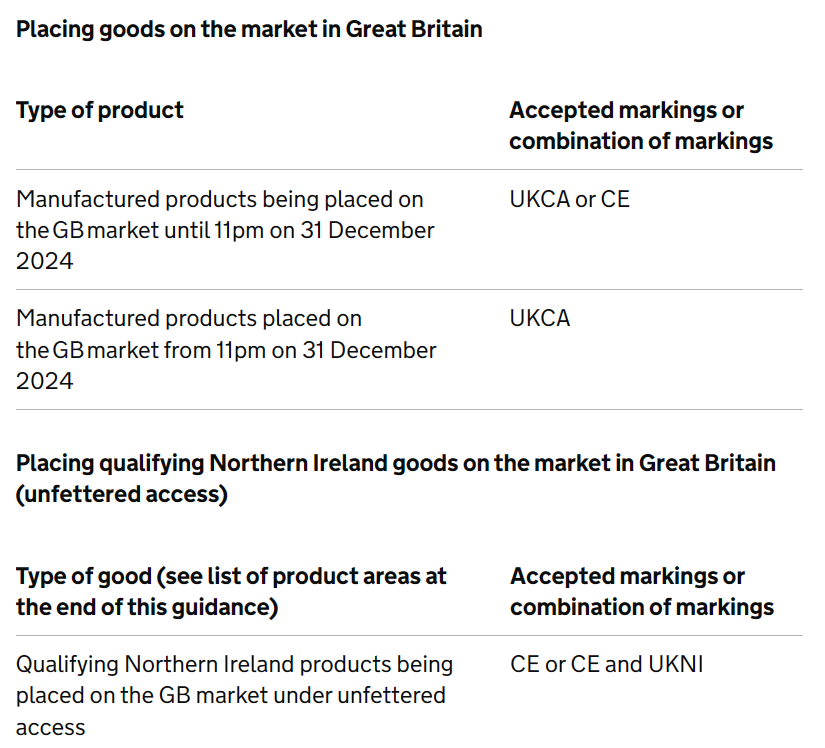Select the 'CE or CE and UKNI' cell
The height and width of the screenshot is (748, 825).
tap(607, 664)
